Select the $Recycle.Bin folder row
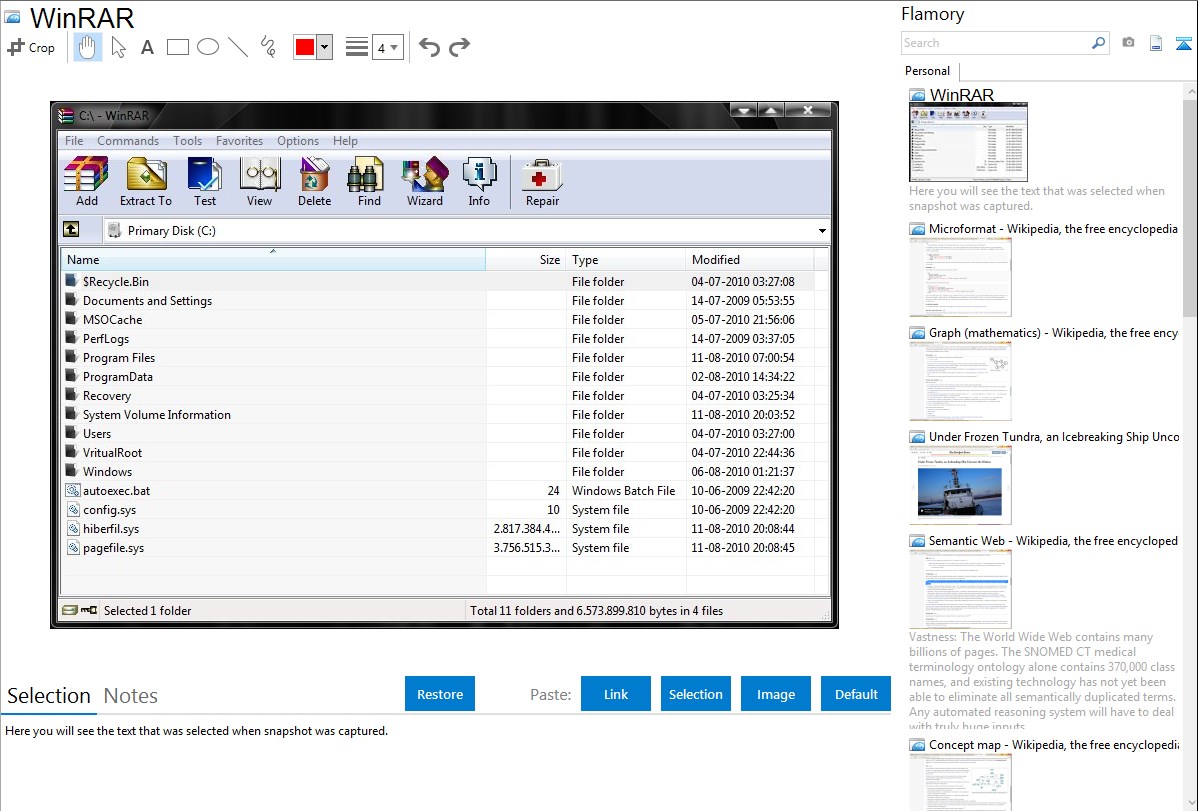The width and height of the screenshot is (1198, 811). [438, 281]
